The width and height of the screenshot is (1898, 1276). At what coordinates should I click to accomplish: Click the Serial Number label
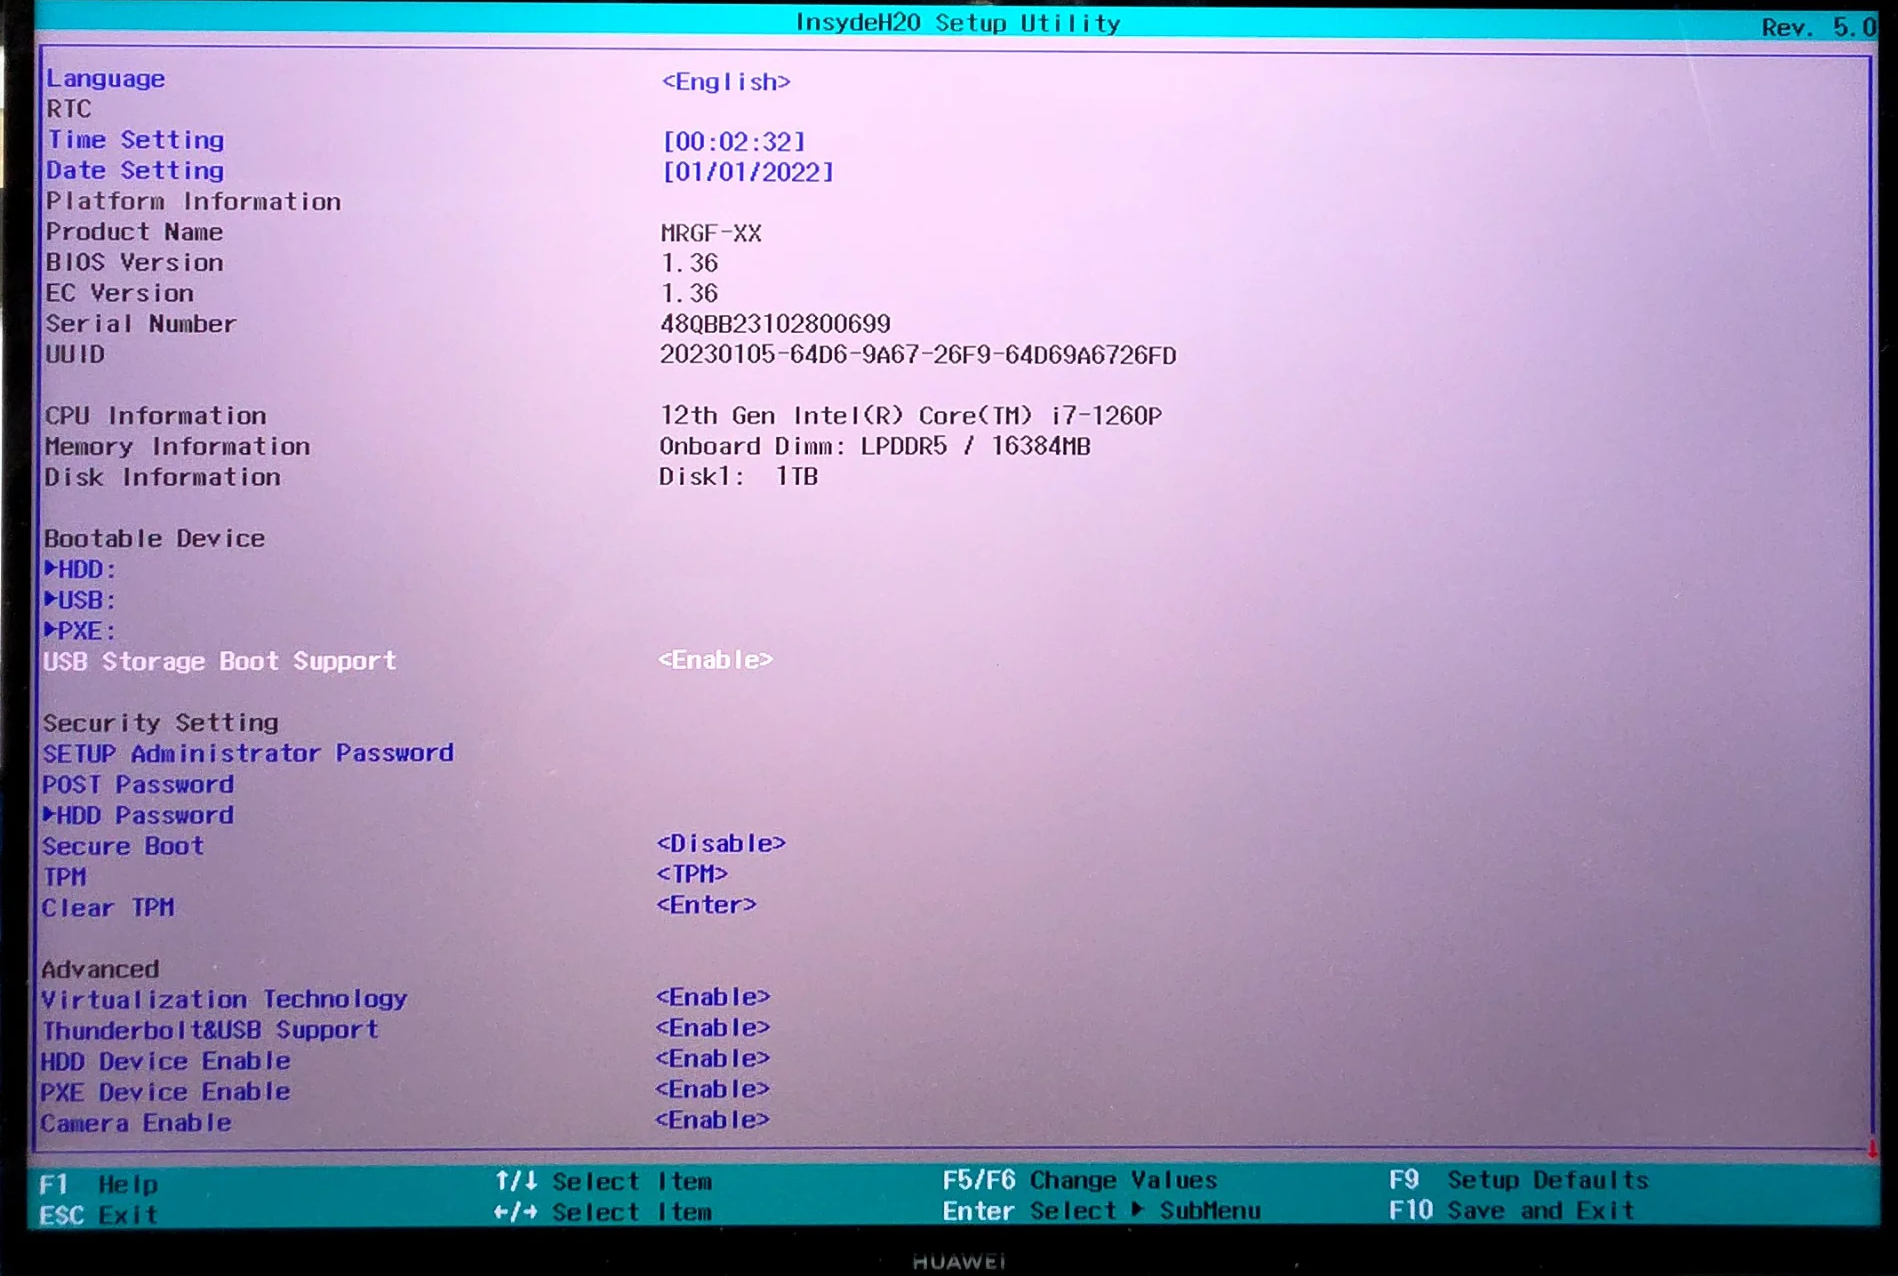(141, 324)
